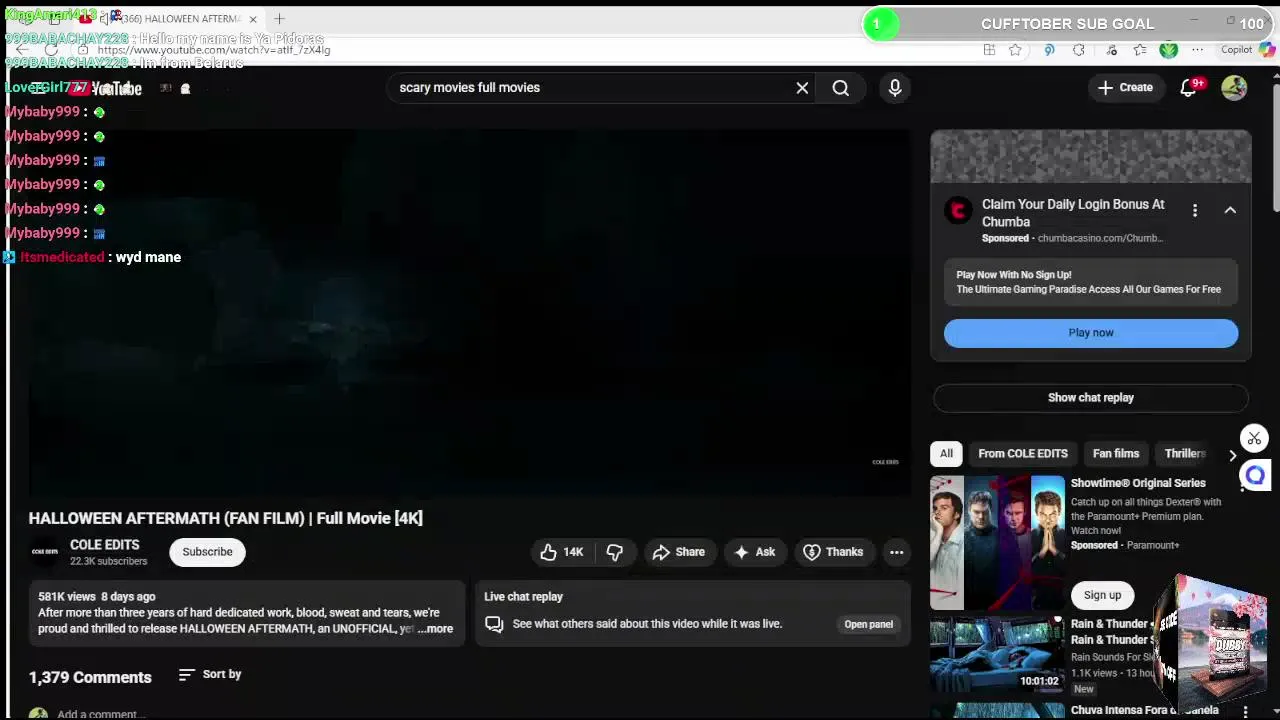Click Show chat replay
The width and height of the screenshot is (1280, 720).
(x=1091, y=398)
